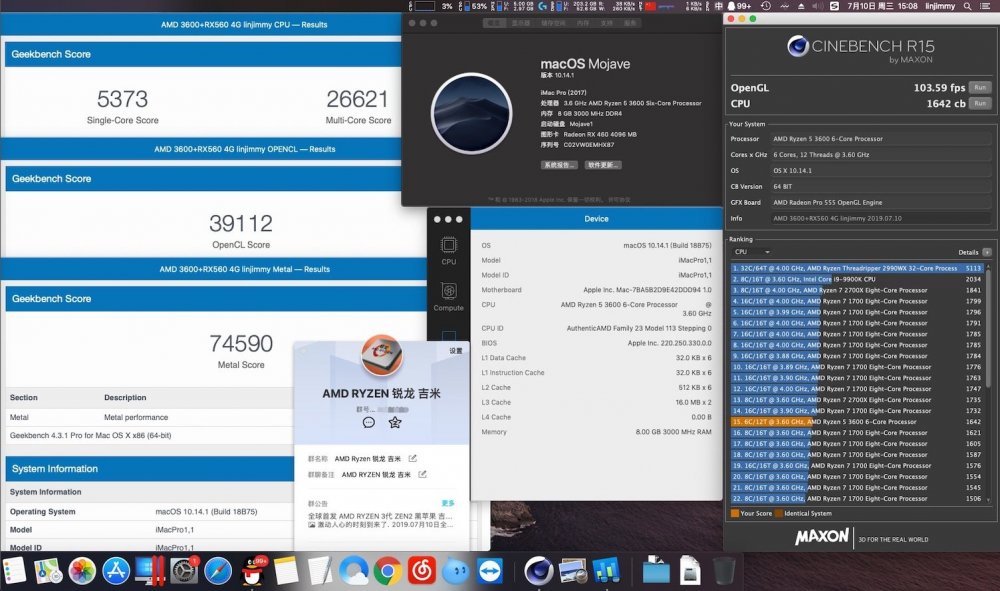Open QQ penguin app in the Dock
This screenshot has width=1000, height=591.
[x=254, y=571]
